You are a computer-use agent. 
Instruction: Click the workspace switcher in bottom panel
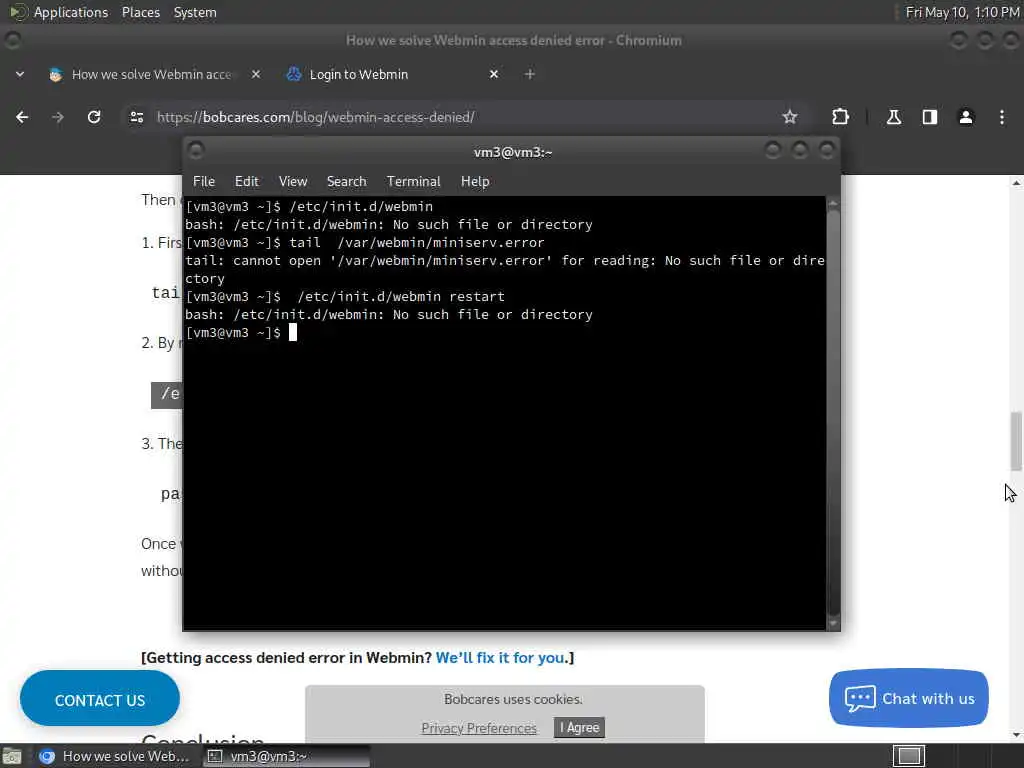tap(909, 756)
